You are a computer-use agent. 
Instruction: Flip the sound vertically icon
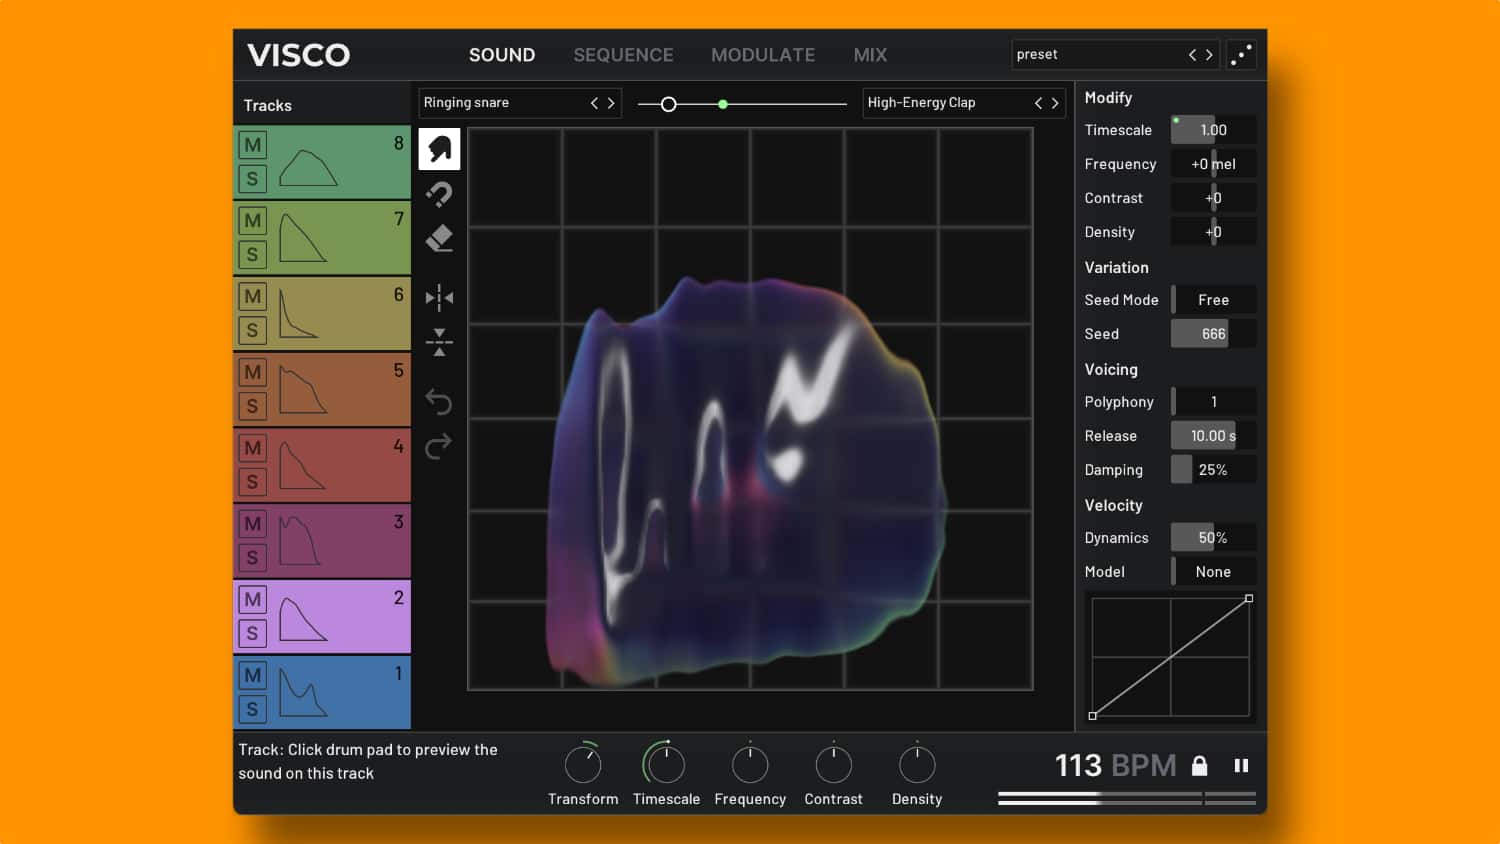click(x=439, y=342)
